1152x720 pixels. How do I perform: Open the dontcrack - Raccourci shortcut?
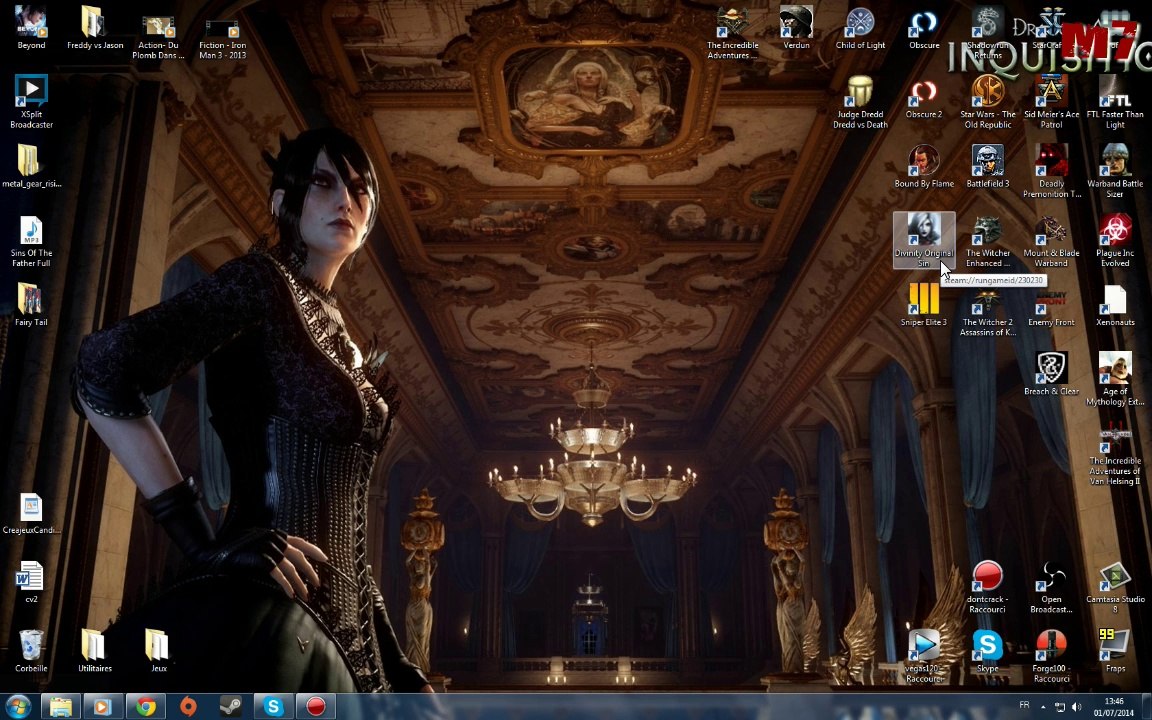coord(988,586)
